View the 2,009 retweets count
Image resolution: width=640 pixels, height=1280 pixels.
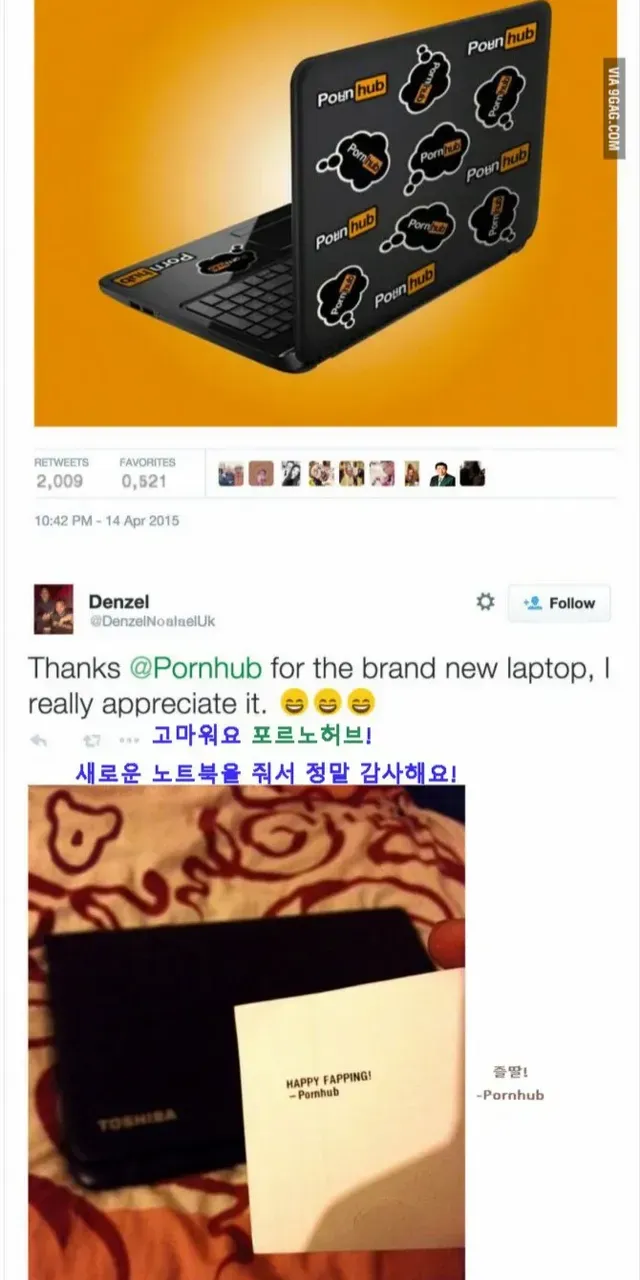point(61,481)
